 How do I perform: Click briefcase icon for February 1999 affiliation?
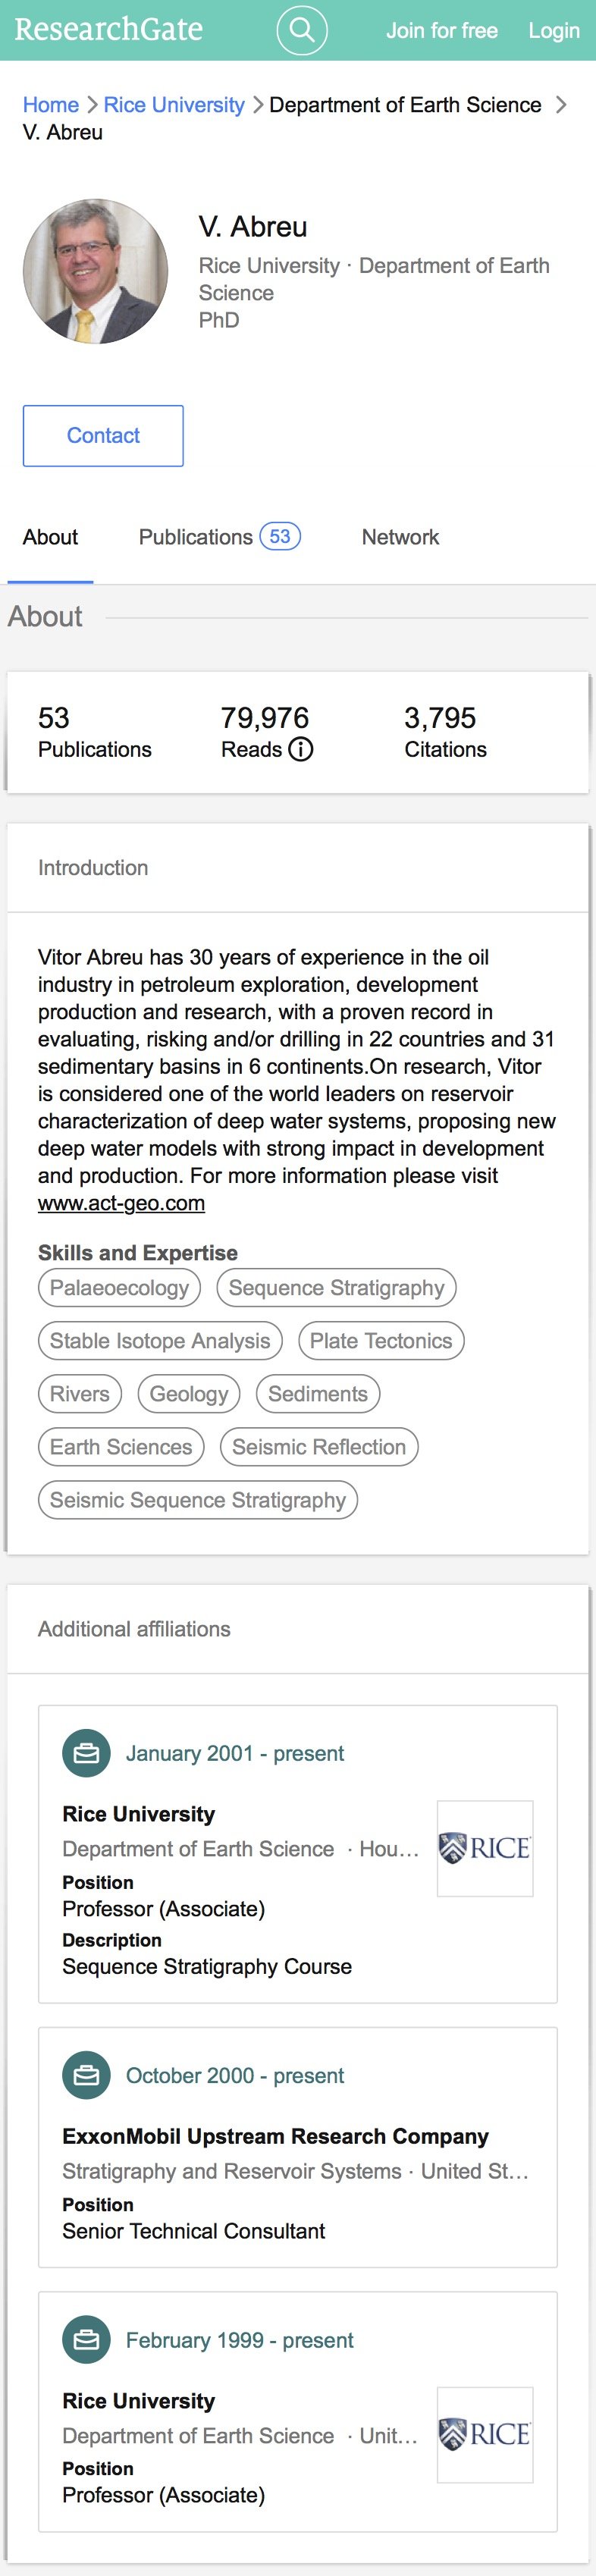point(86,2340)
